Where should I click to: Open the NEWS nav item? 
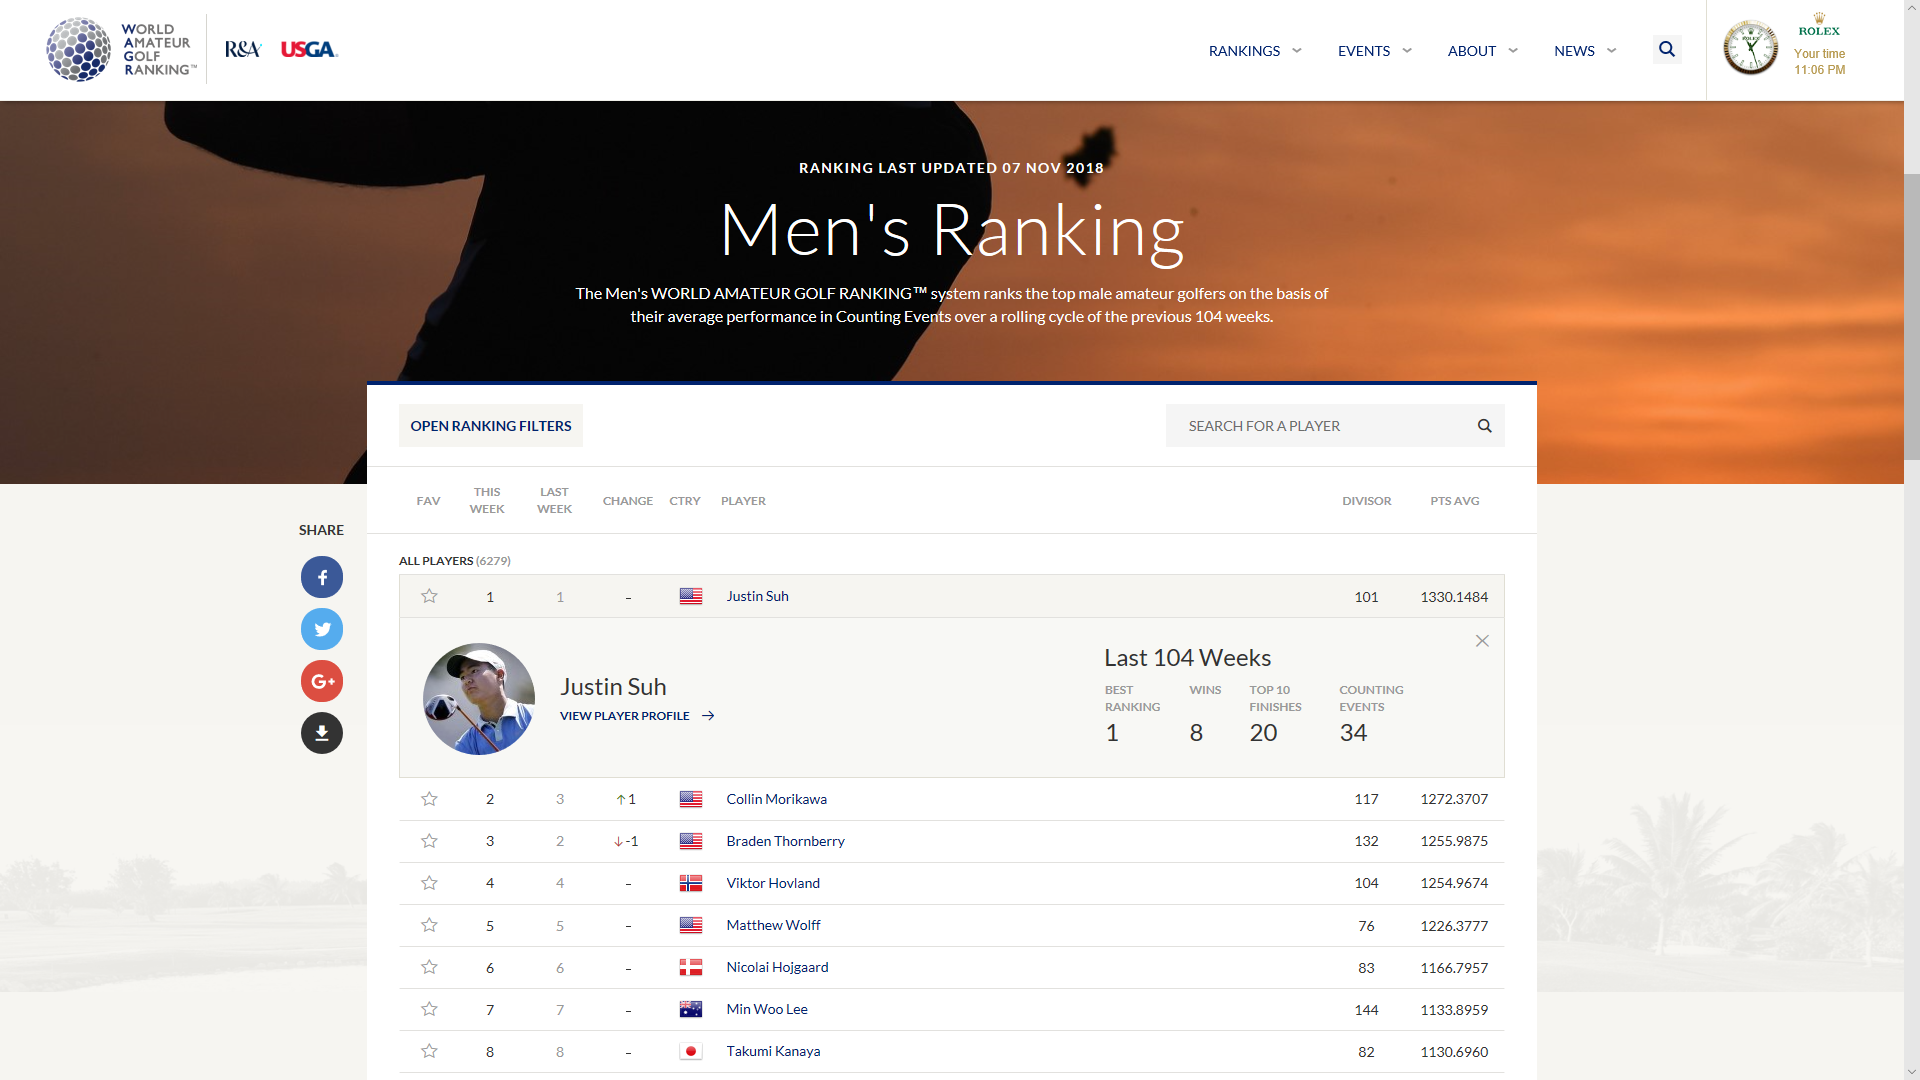pos(1574,51)
